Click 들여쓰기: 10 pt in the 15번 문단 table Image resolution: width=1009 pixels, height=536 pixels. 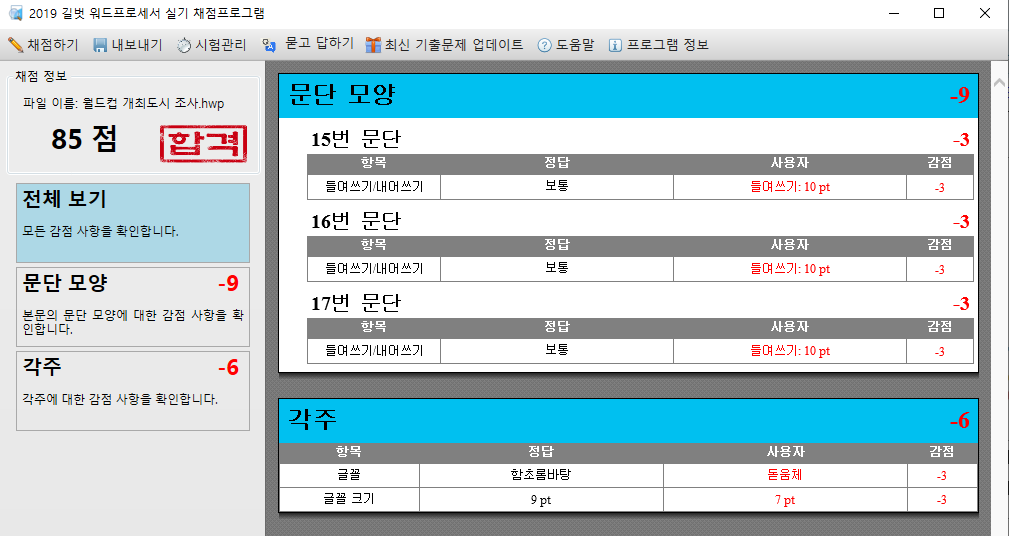point(790,187)
